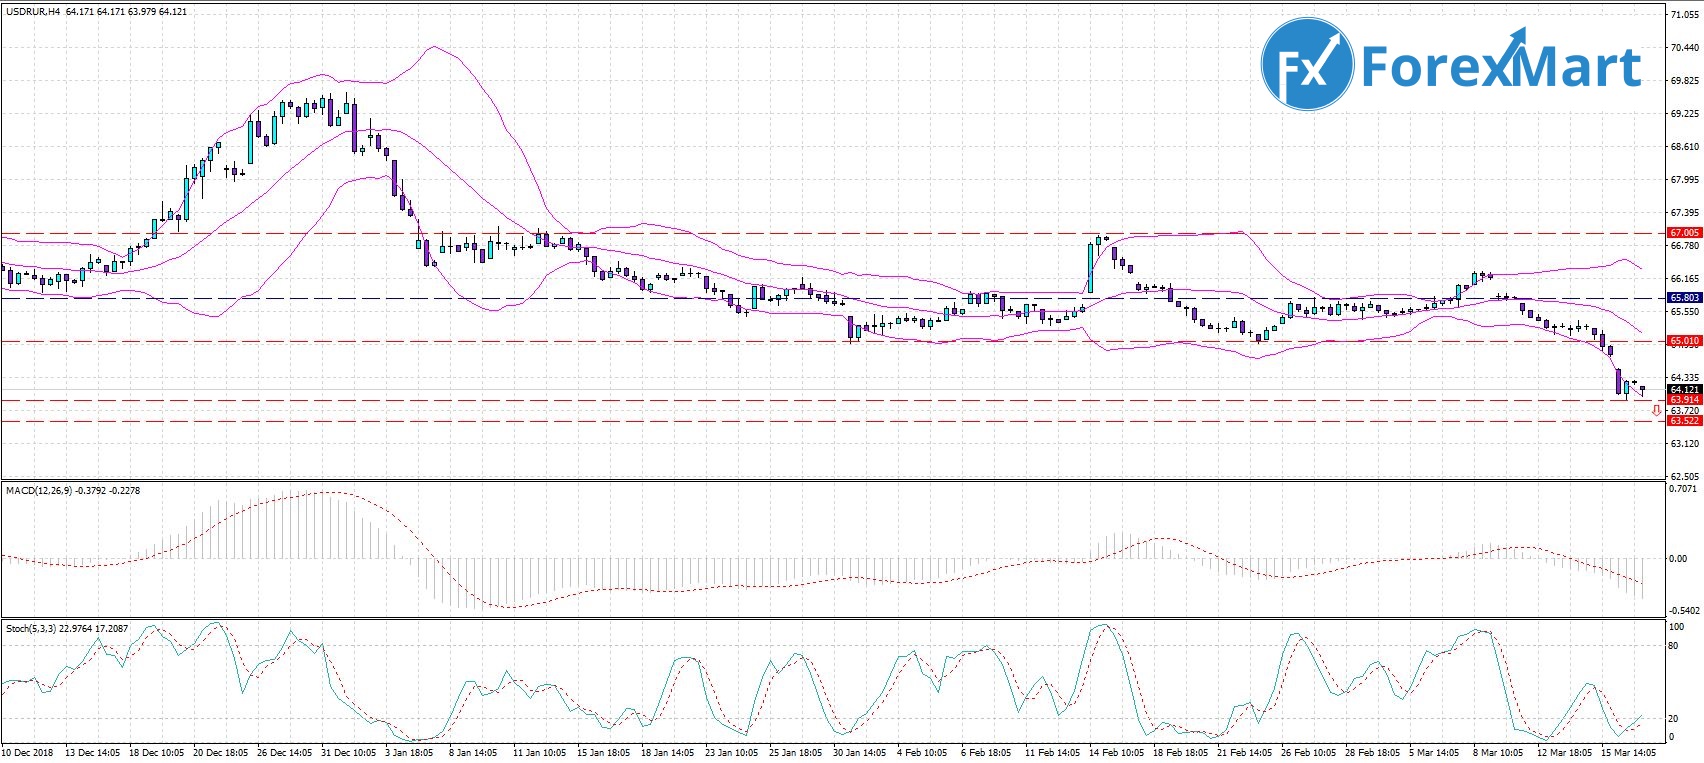
Task: Click the black 64.121 current price label
Action: pos(1684,389)
